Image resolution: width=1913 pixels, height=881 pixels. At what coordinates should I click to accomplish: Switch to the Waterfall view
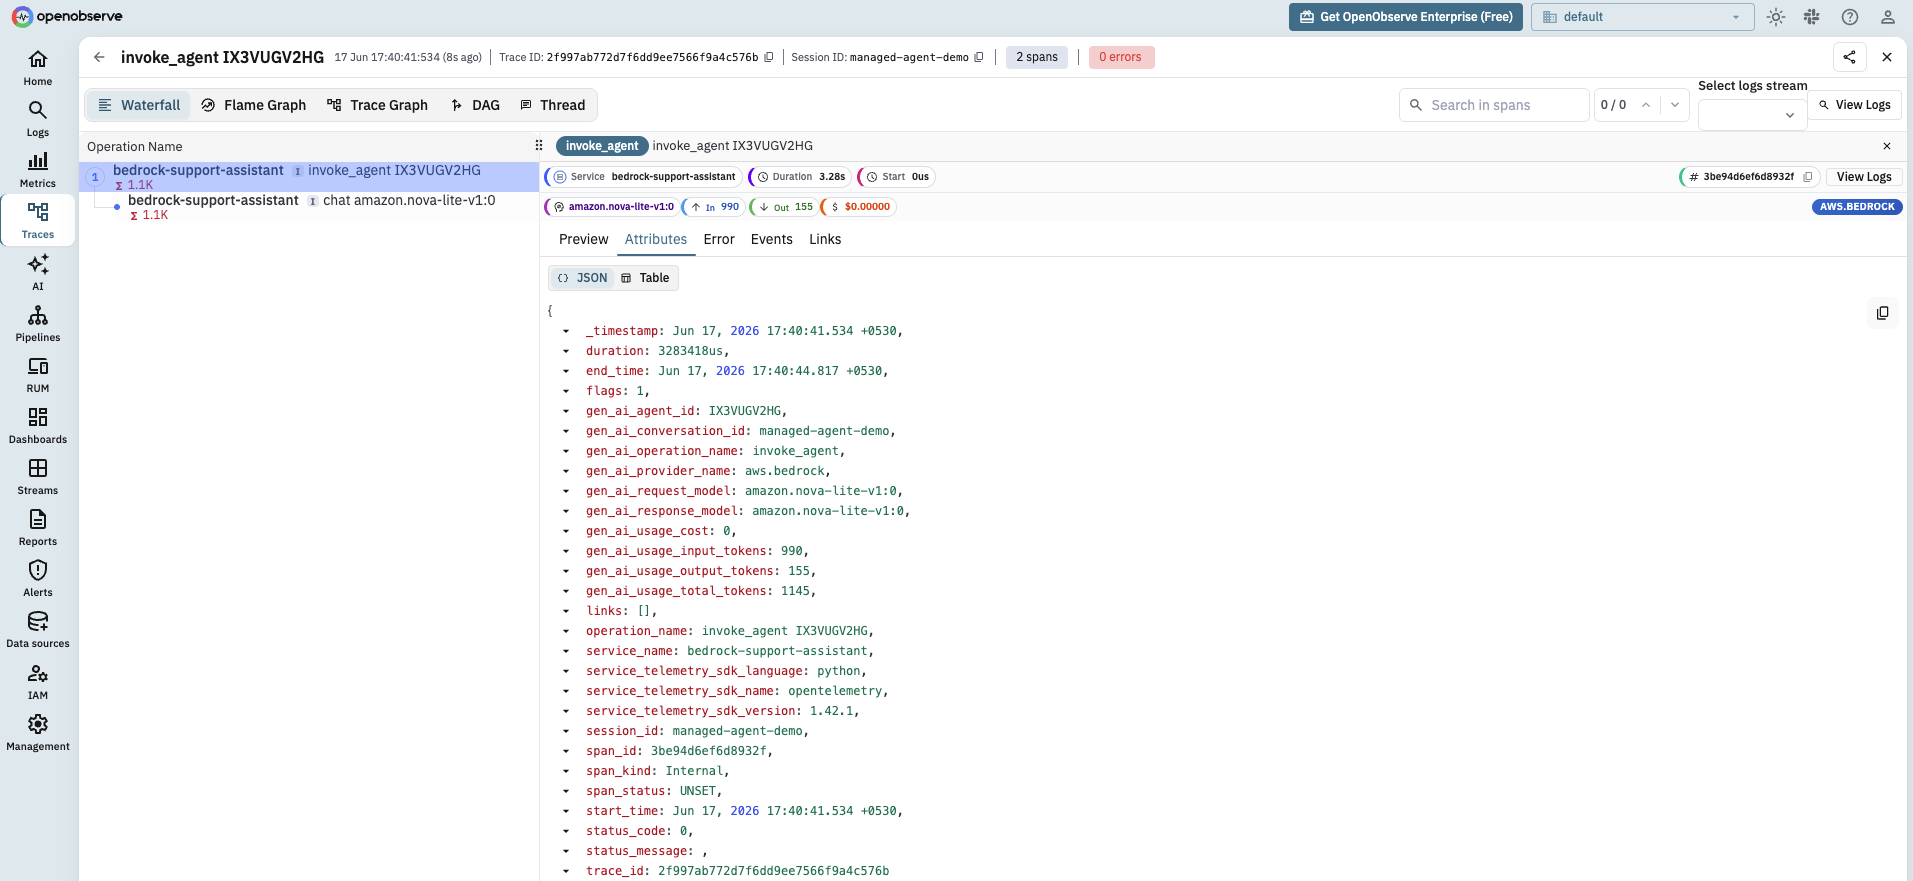(139, 105)
